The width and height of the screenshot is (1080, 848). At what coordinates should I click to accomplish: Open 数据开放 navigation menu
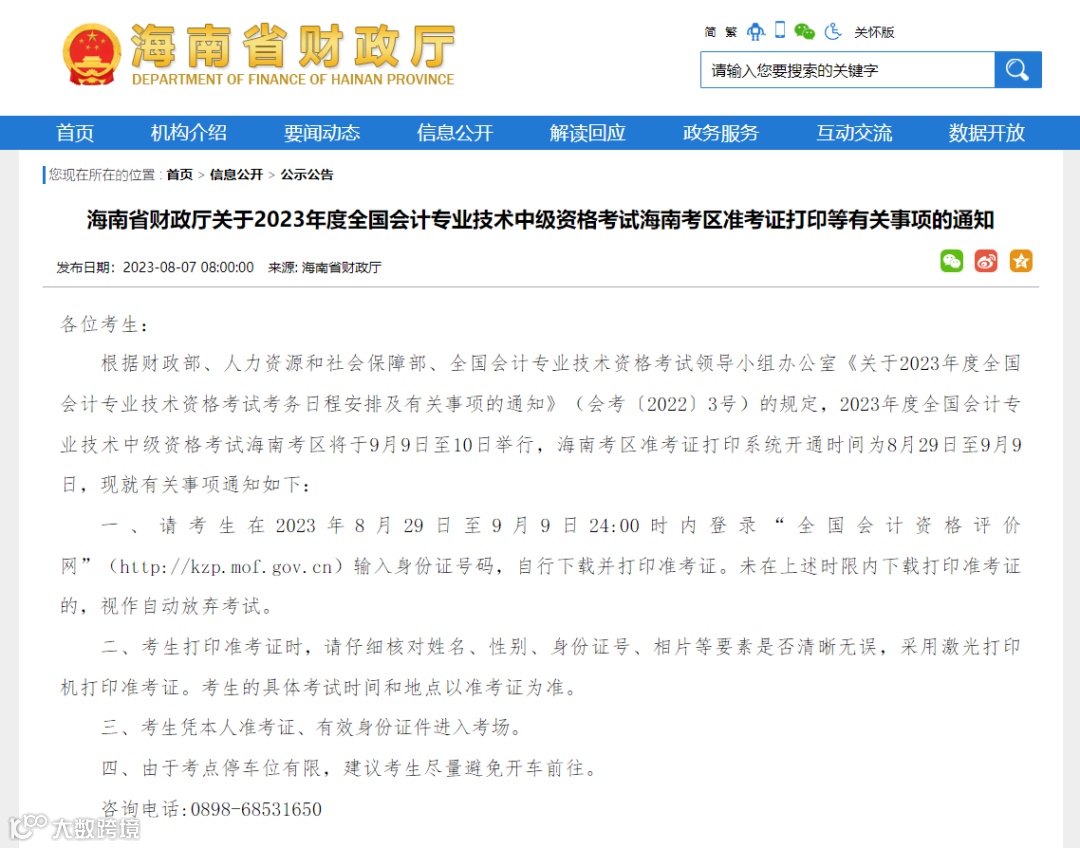(987, 132)
